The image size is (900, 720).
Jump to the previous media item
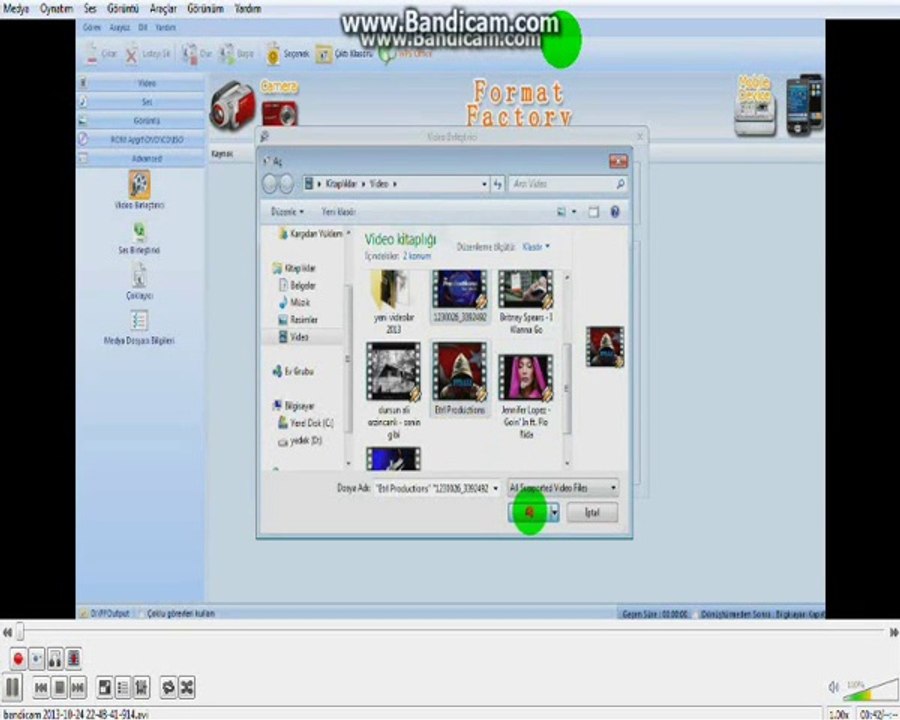(x=41, y=687)
